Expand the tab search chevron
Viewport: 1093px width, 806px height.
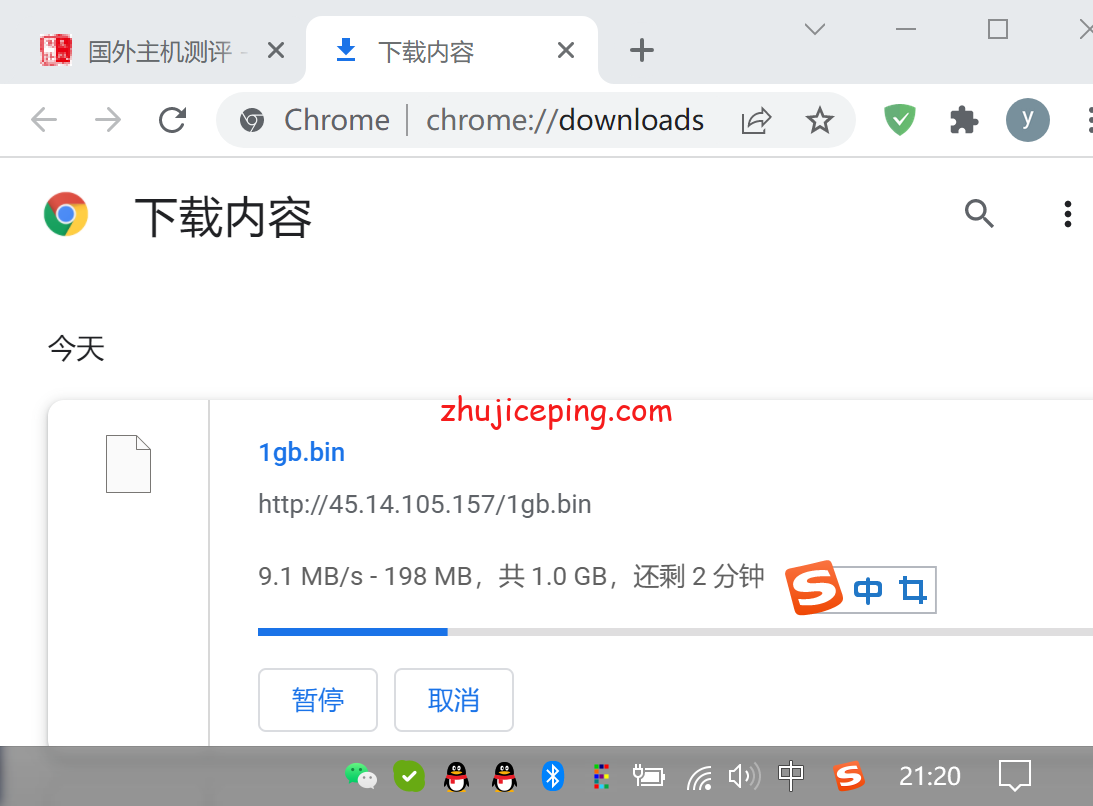click(x=815, y=30)
